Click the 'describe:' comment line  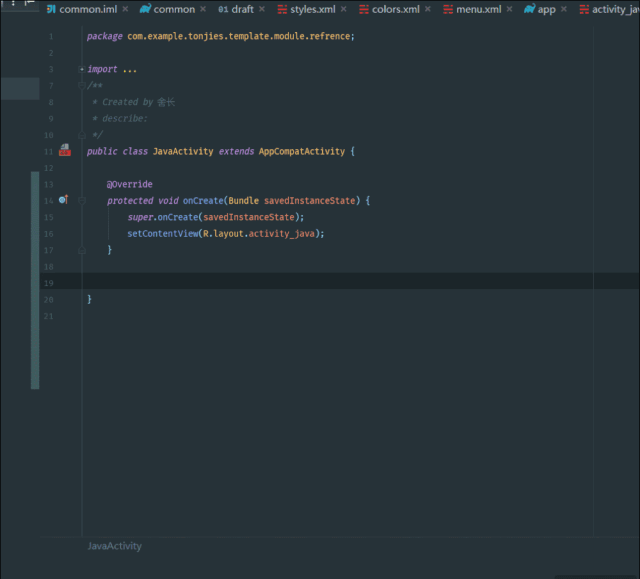click(x=120, y=119)
